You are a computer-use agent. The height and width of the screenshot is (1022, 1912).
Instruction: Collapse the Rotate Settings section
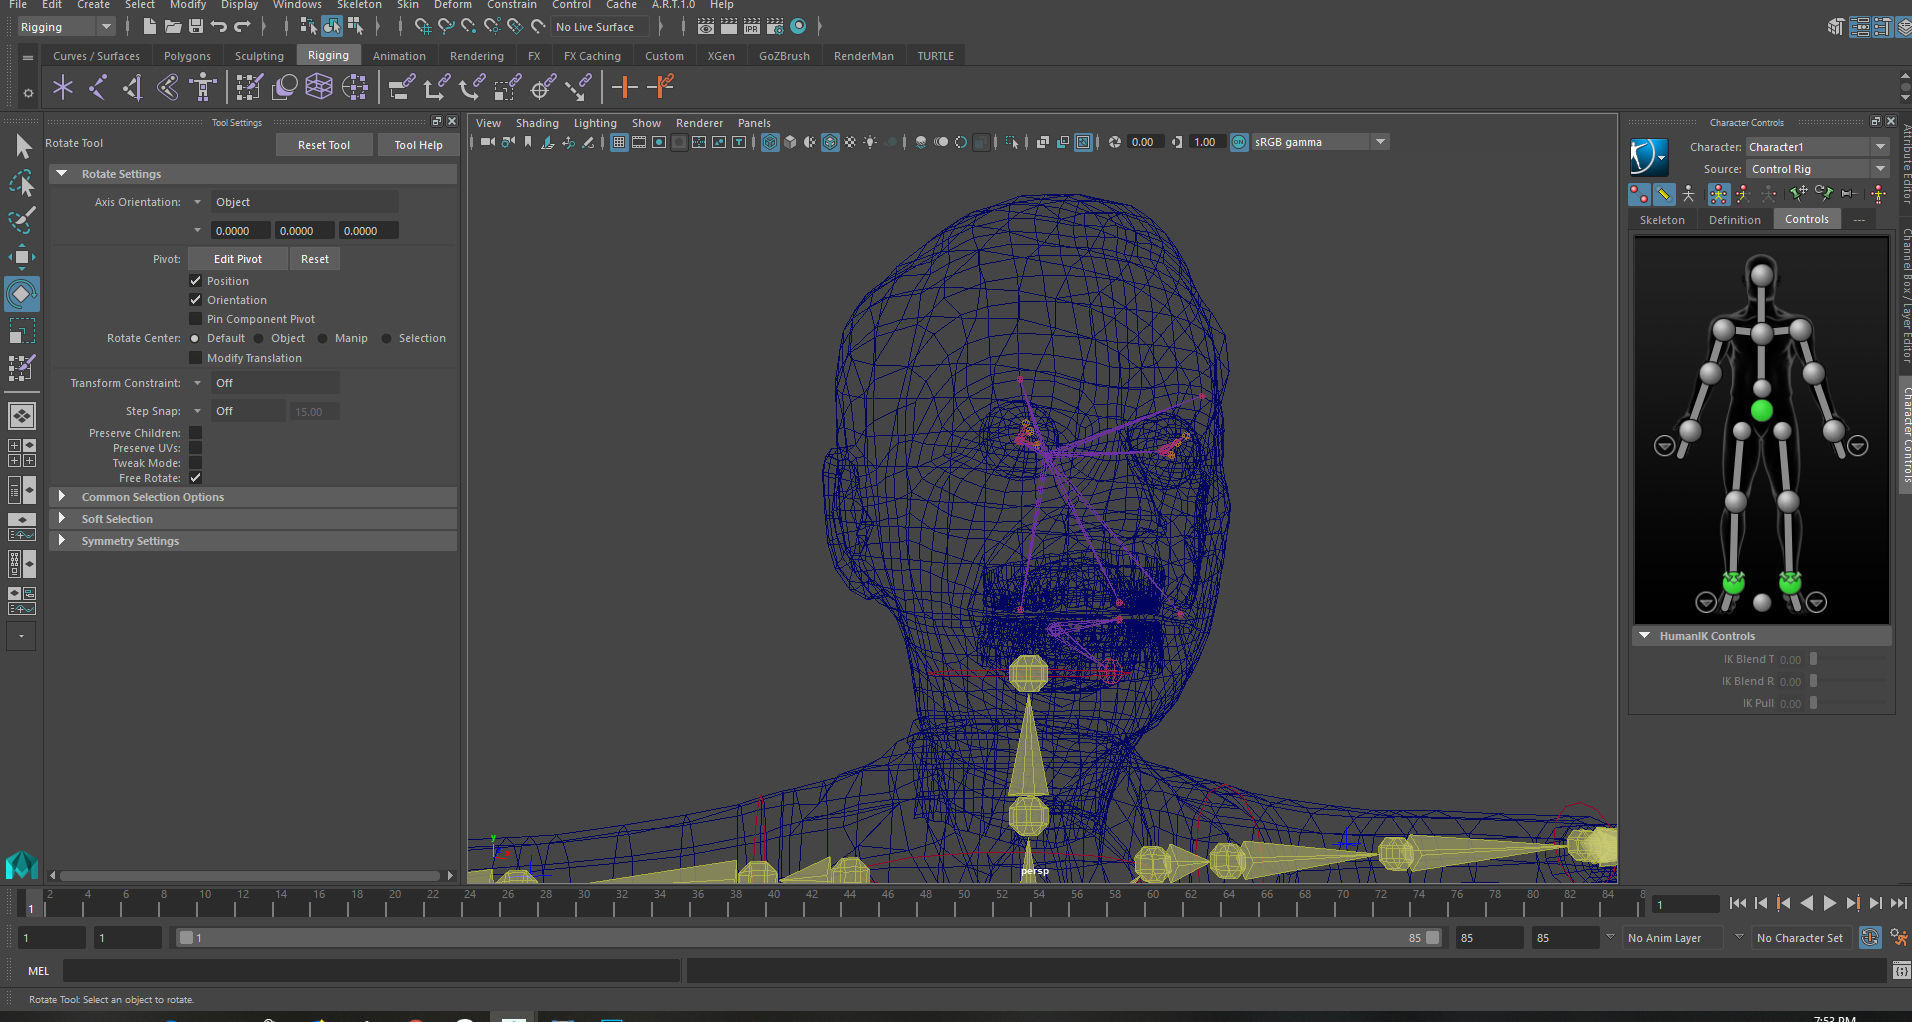point(62,174)
